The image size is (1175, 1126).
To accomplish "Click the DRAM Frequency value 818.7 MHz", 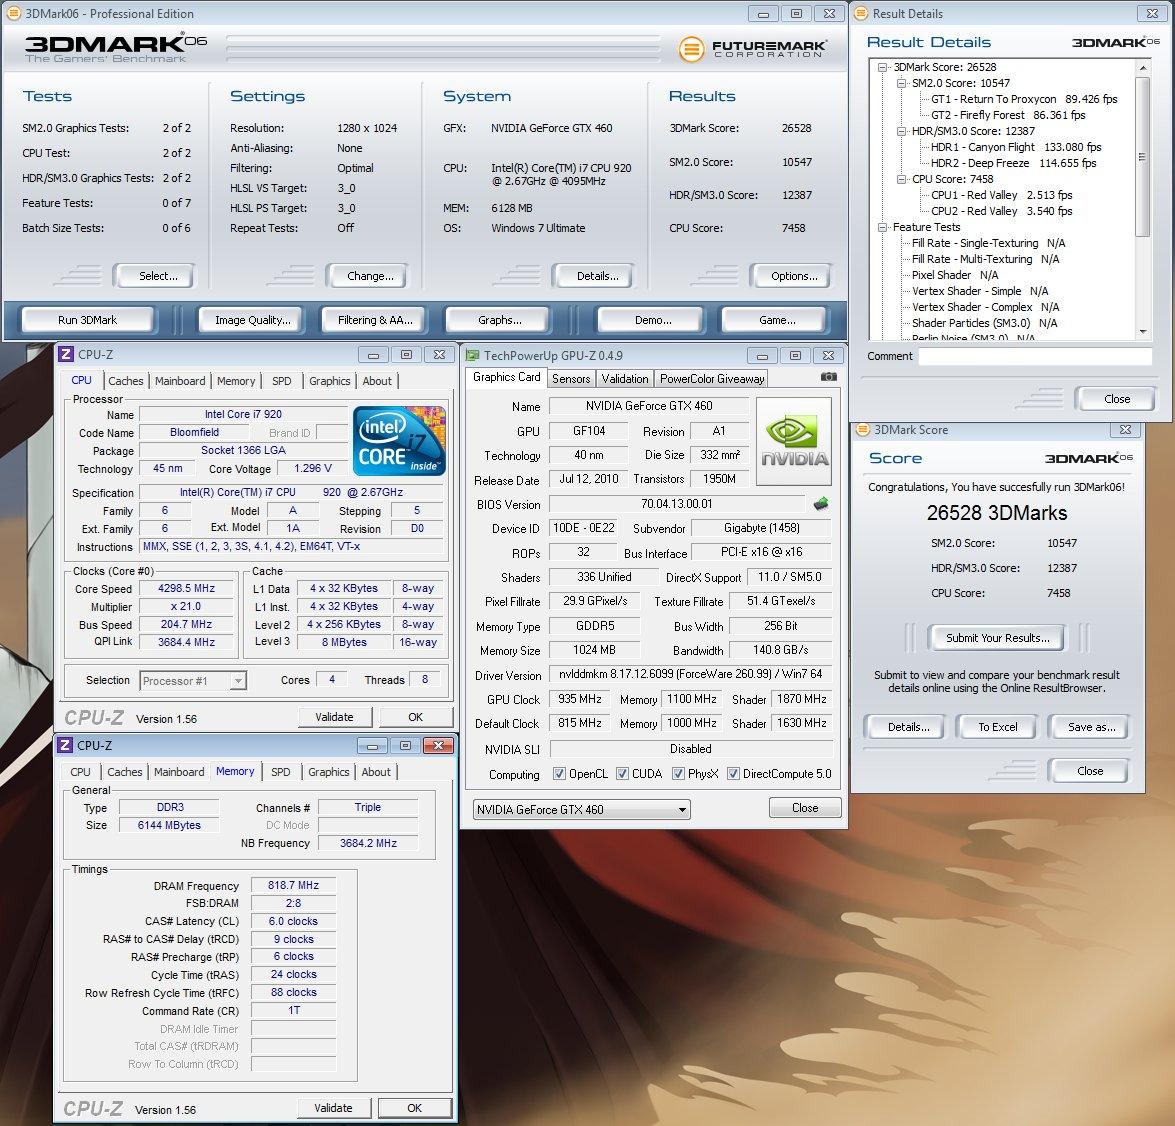I will click(293, 885).
